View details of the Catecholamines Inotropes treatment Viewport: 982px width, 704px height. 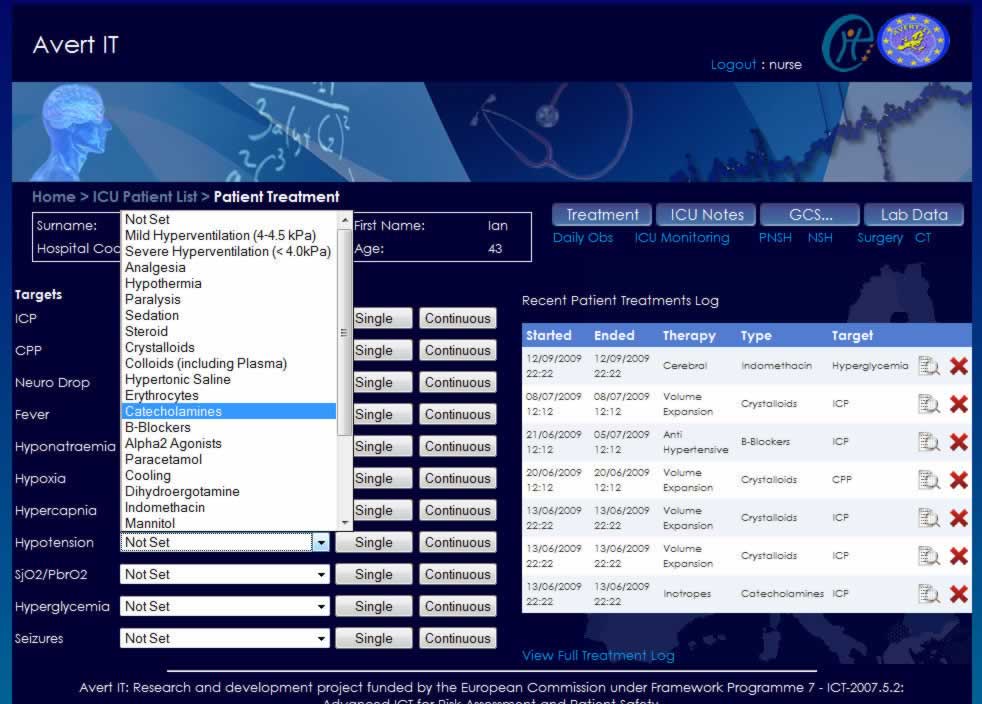point(929,594)
